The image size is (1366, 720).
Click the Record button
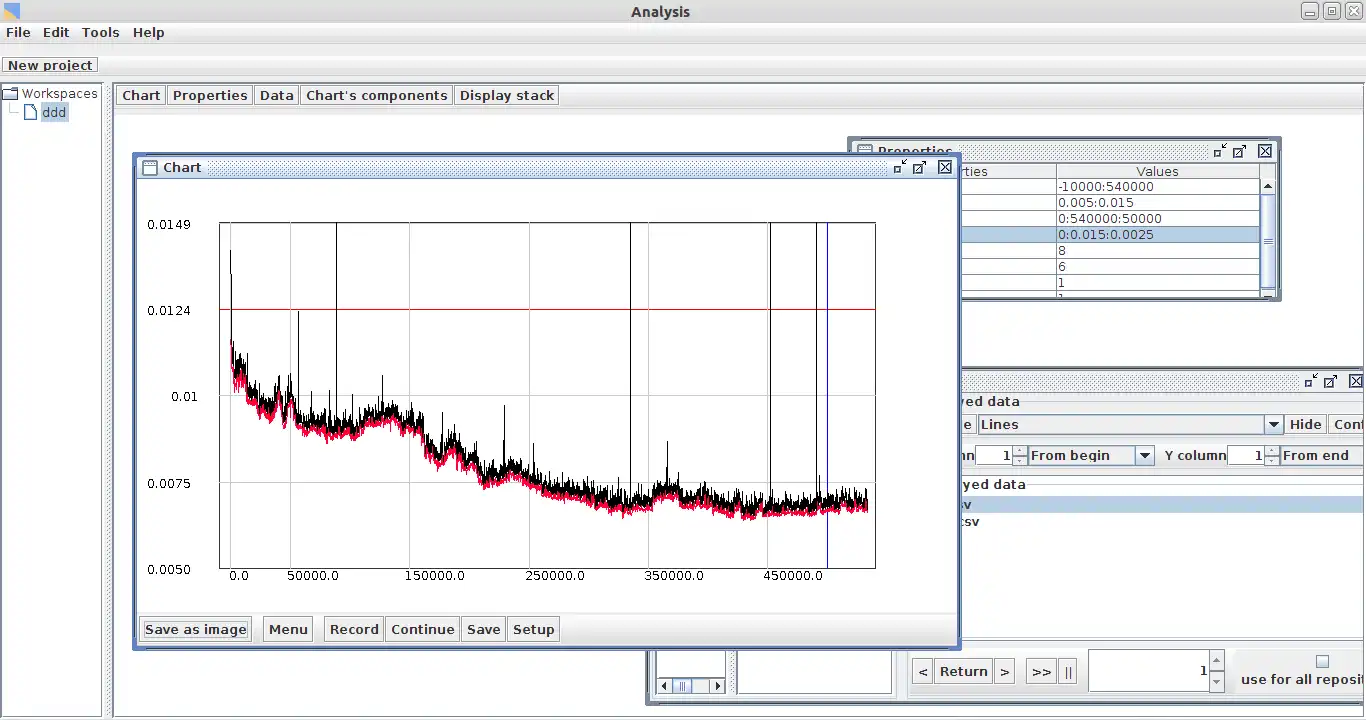(x=354, y=629)
